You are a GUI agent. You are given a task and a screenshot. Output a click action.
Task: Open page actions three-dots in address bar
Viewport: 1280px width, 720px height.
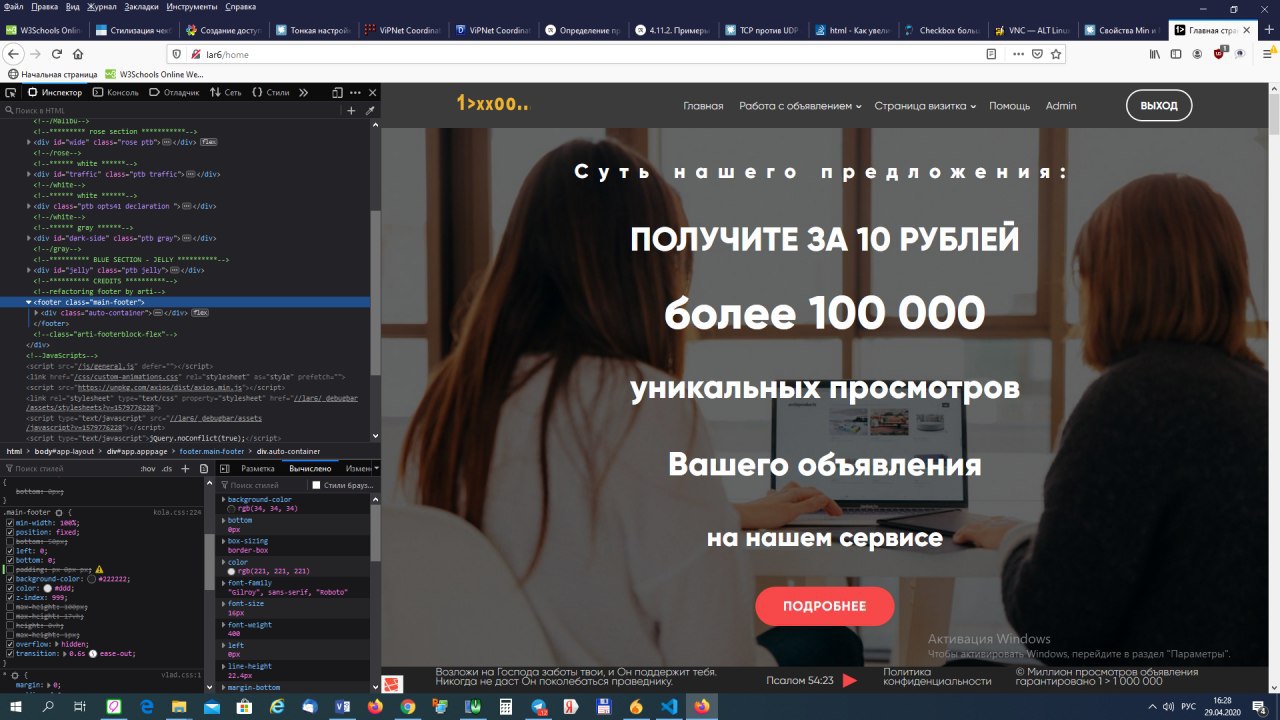pos(1019,54)
